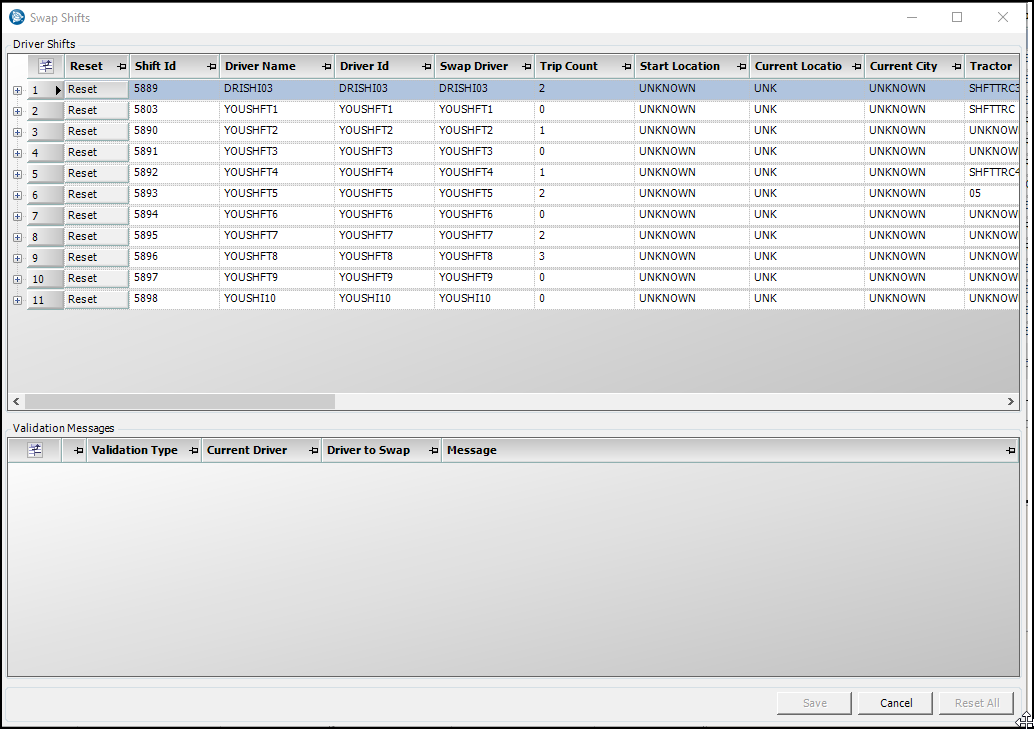
Task: Click the Reset All button
Action: (977, 703)
